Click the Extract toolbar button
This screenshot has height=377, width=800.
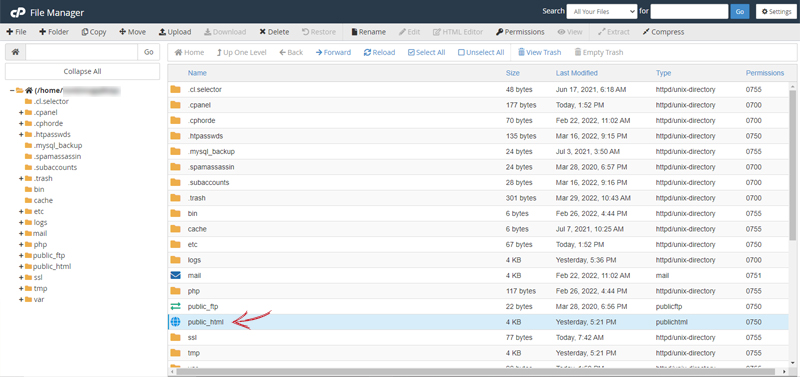coord(614,32)
